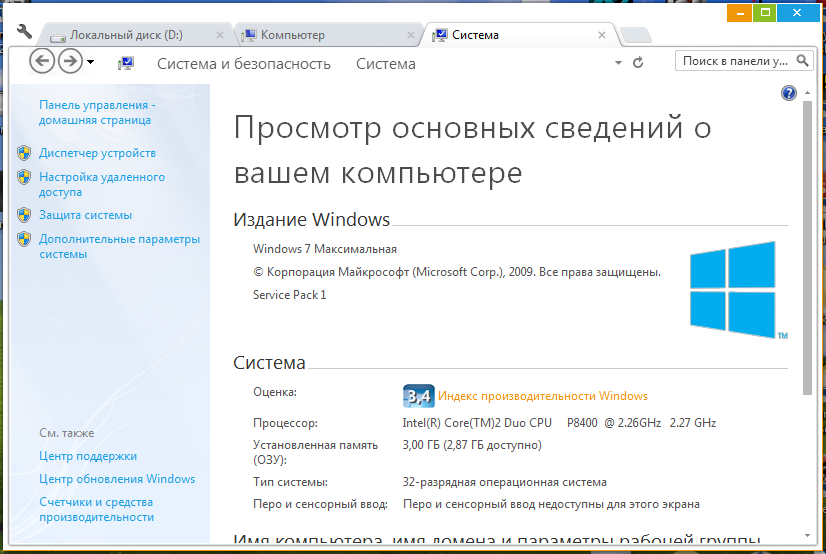826x554 pixels.
Task: Expand the address bar history dropdown
Action: (x=618, y=63)
